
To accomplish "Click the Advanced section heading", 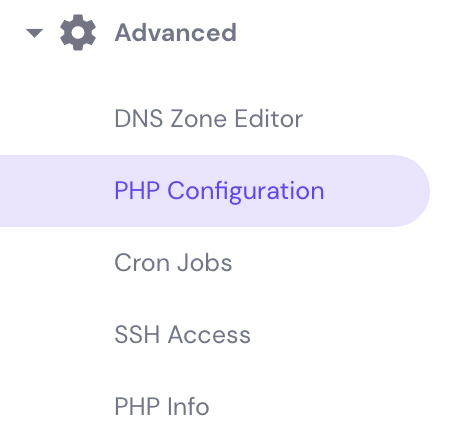I will click(175, 33).
